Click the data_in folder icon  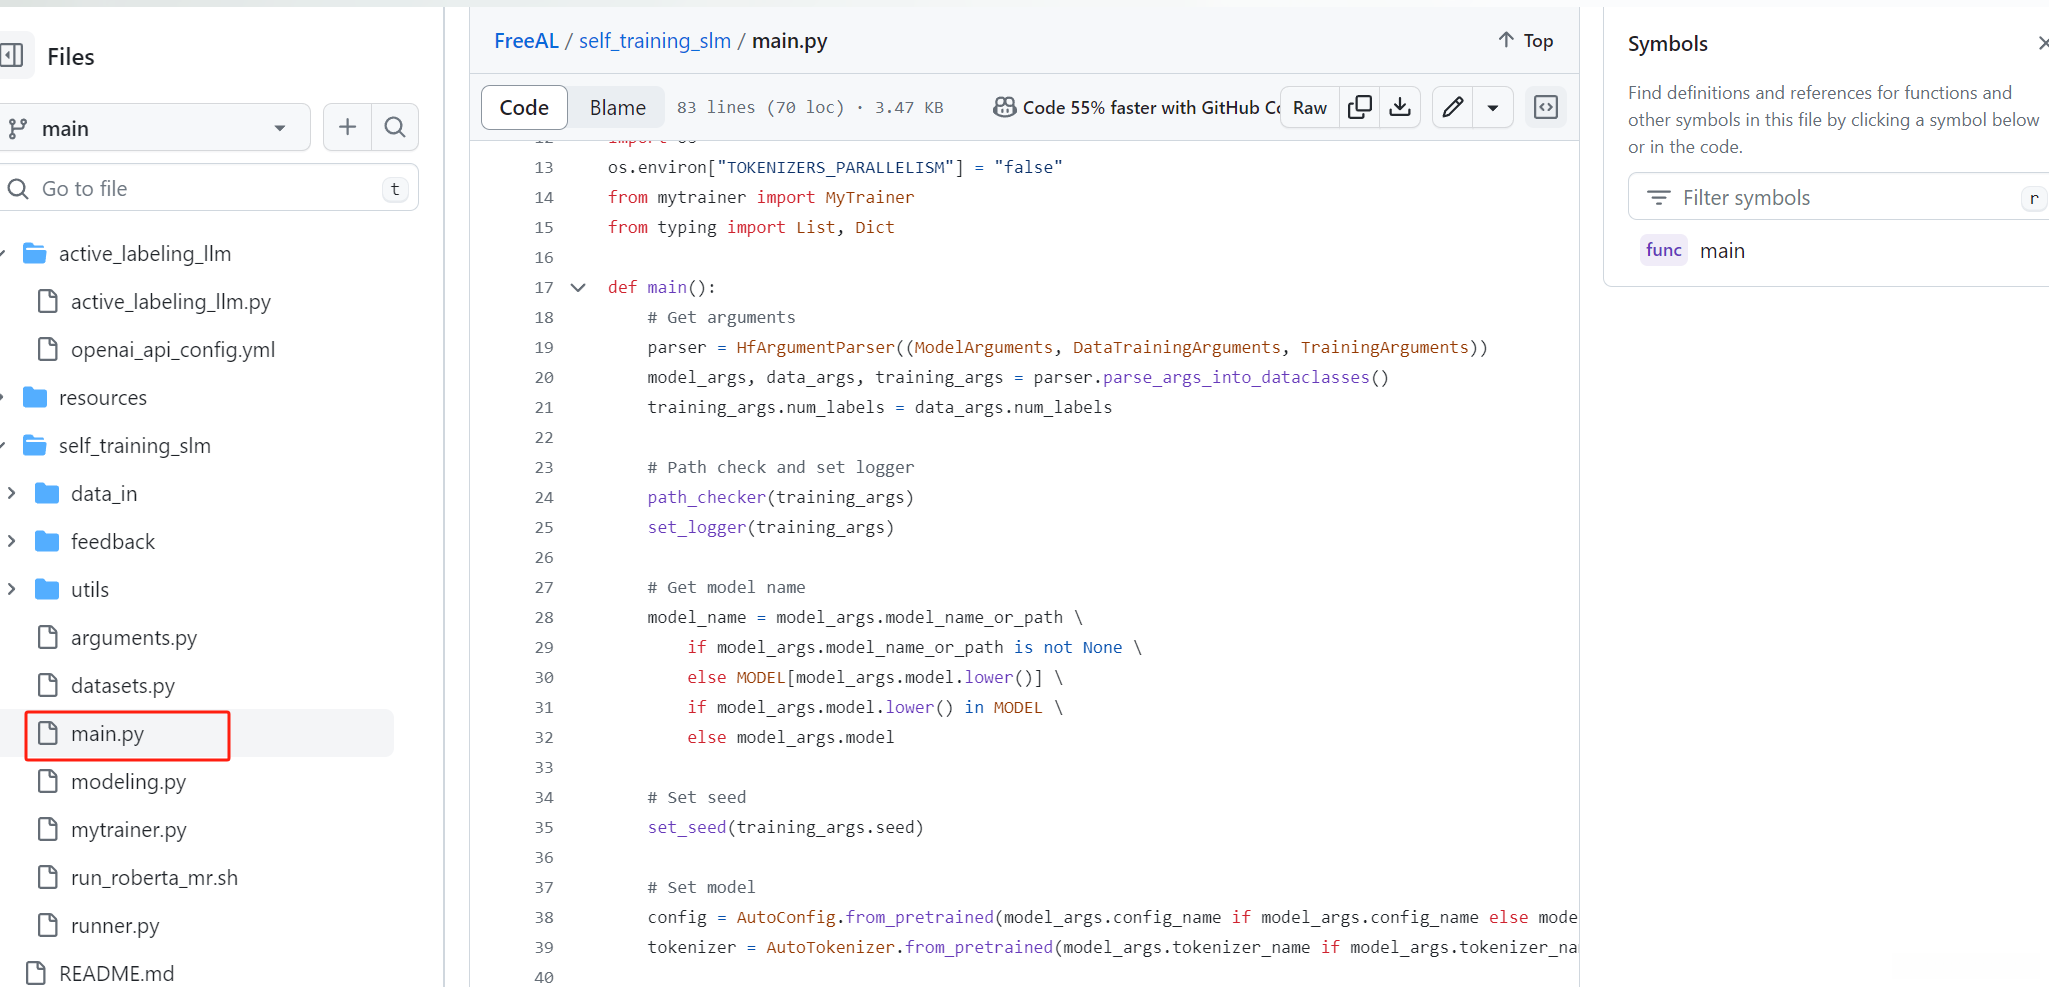tap(47, 493)
